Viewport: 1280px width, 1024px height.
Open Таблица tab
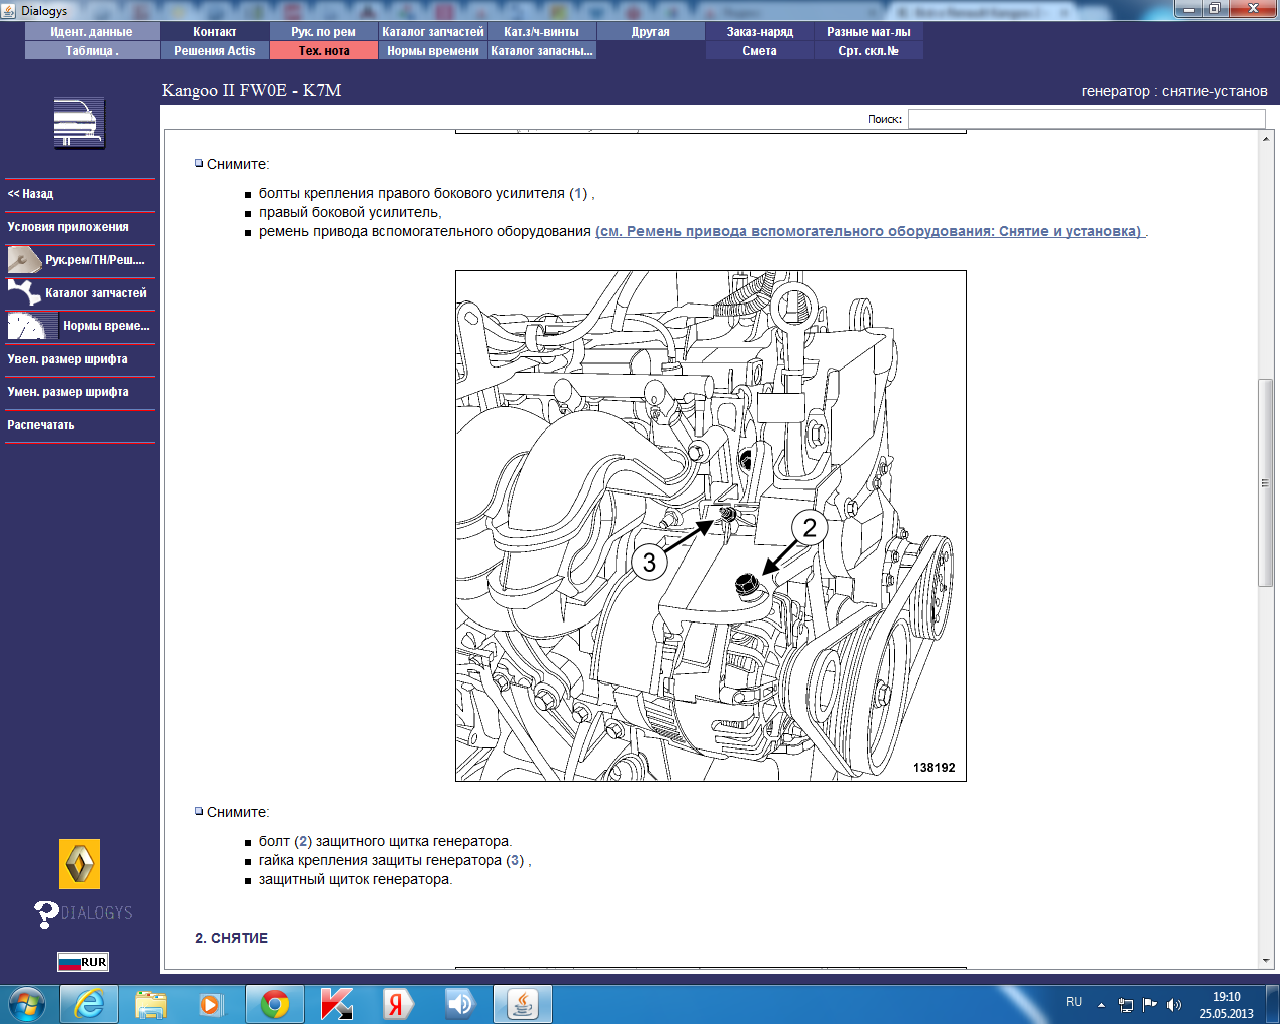(92, 51)
